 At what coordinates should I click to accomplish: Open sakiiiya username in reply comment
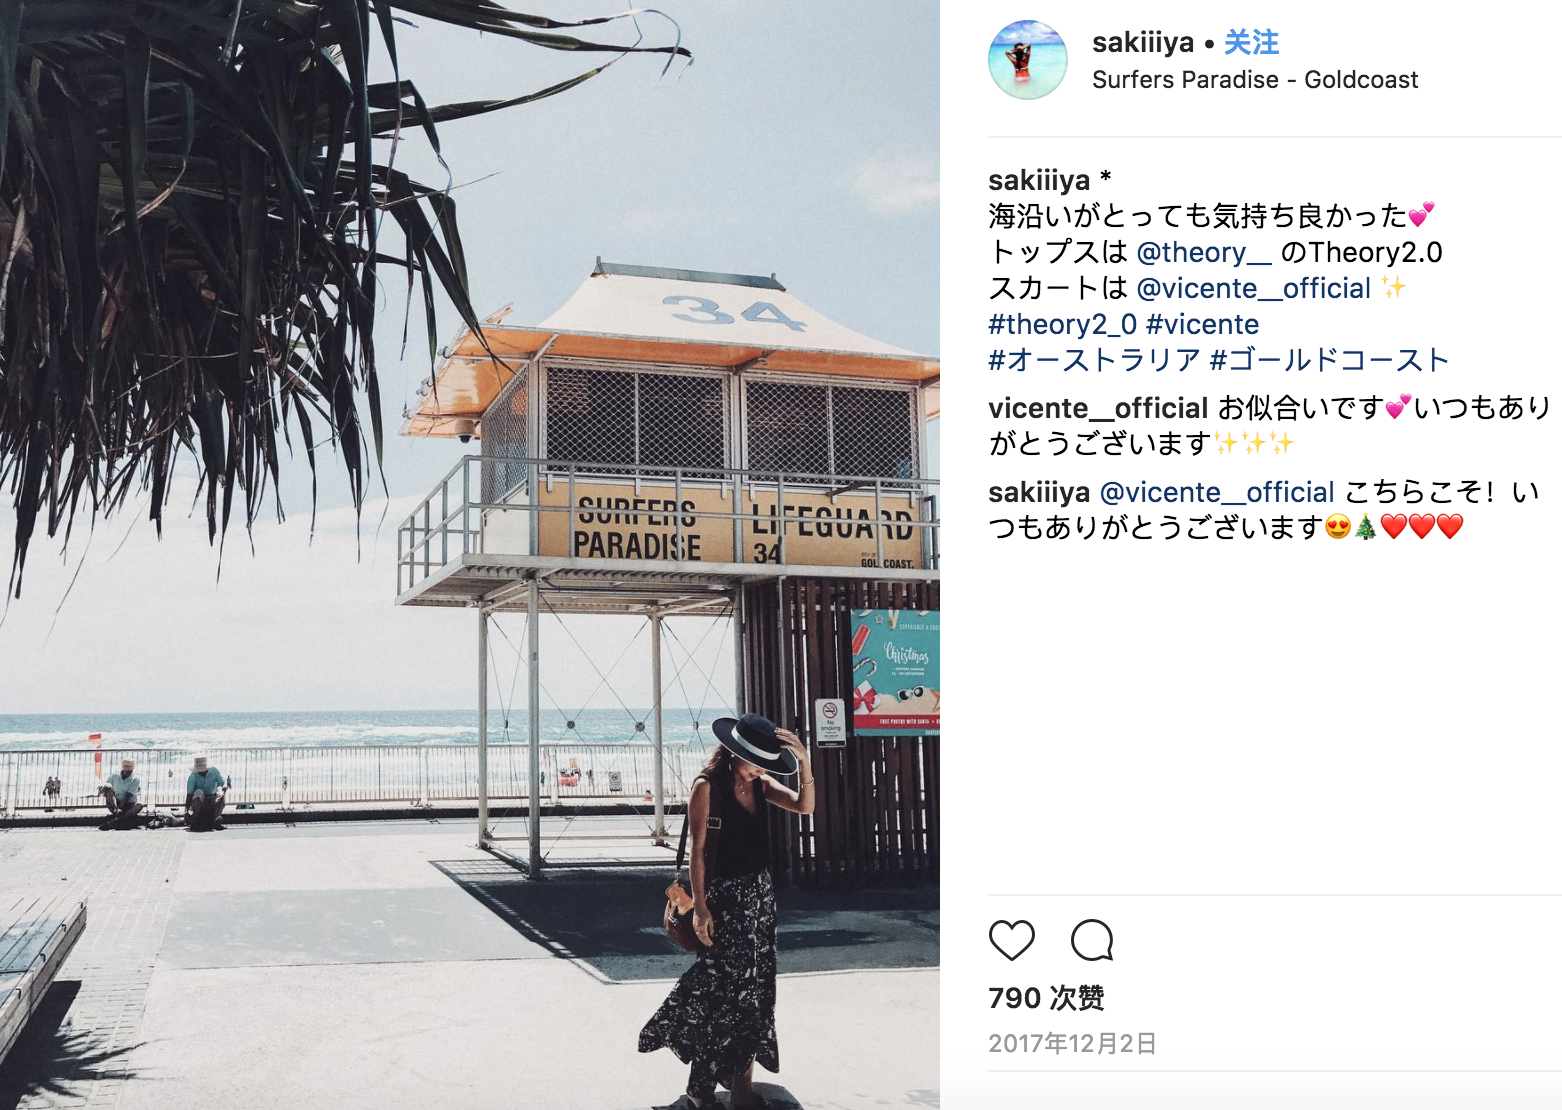click(x=1039, y=492)
